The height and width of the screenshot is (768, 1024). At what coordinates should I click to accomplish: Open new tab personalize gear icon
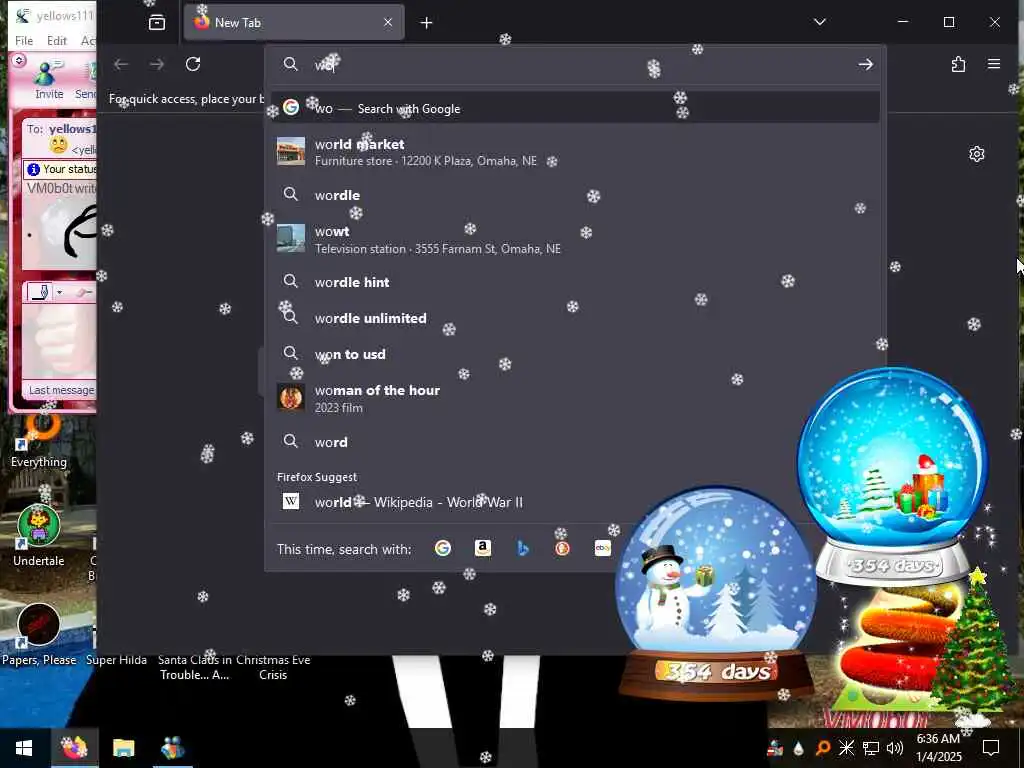coord(976,154)
